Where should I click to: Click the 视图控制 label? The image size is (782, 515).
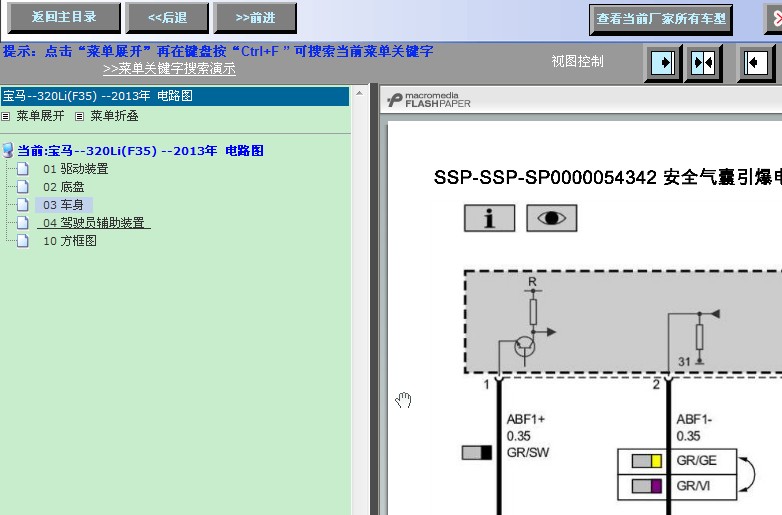pyautogui.click(x=577, y=61)
